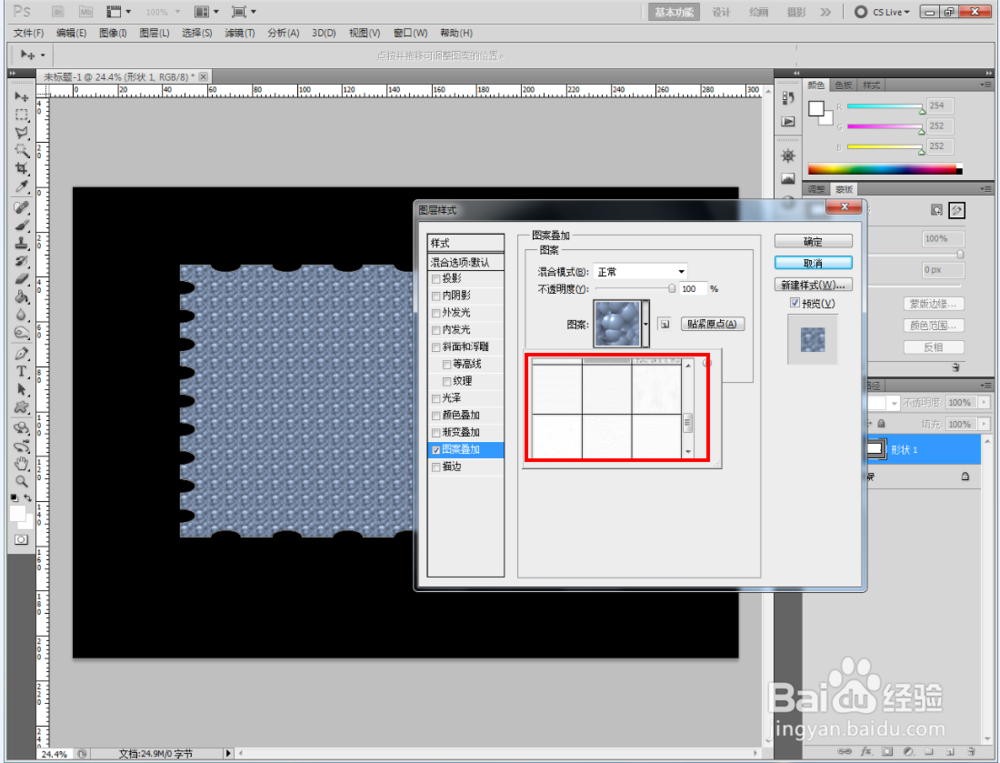1000x763 pixels.
Task: Enable the 斜面和浮雕 bevel checkbox
Action: [436, 347]
